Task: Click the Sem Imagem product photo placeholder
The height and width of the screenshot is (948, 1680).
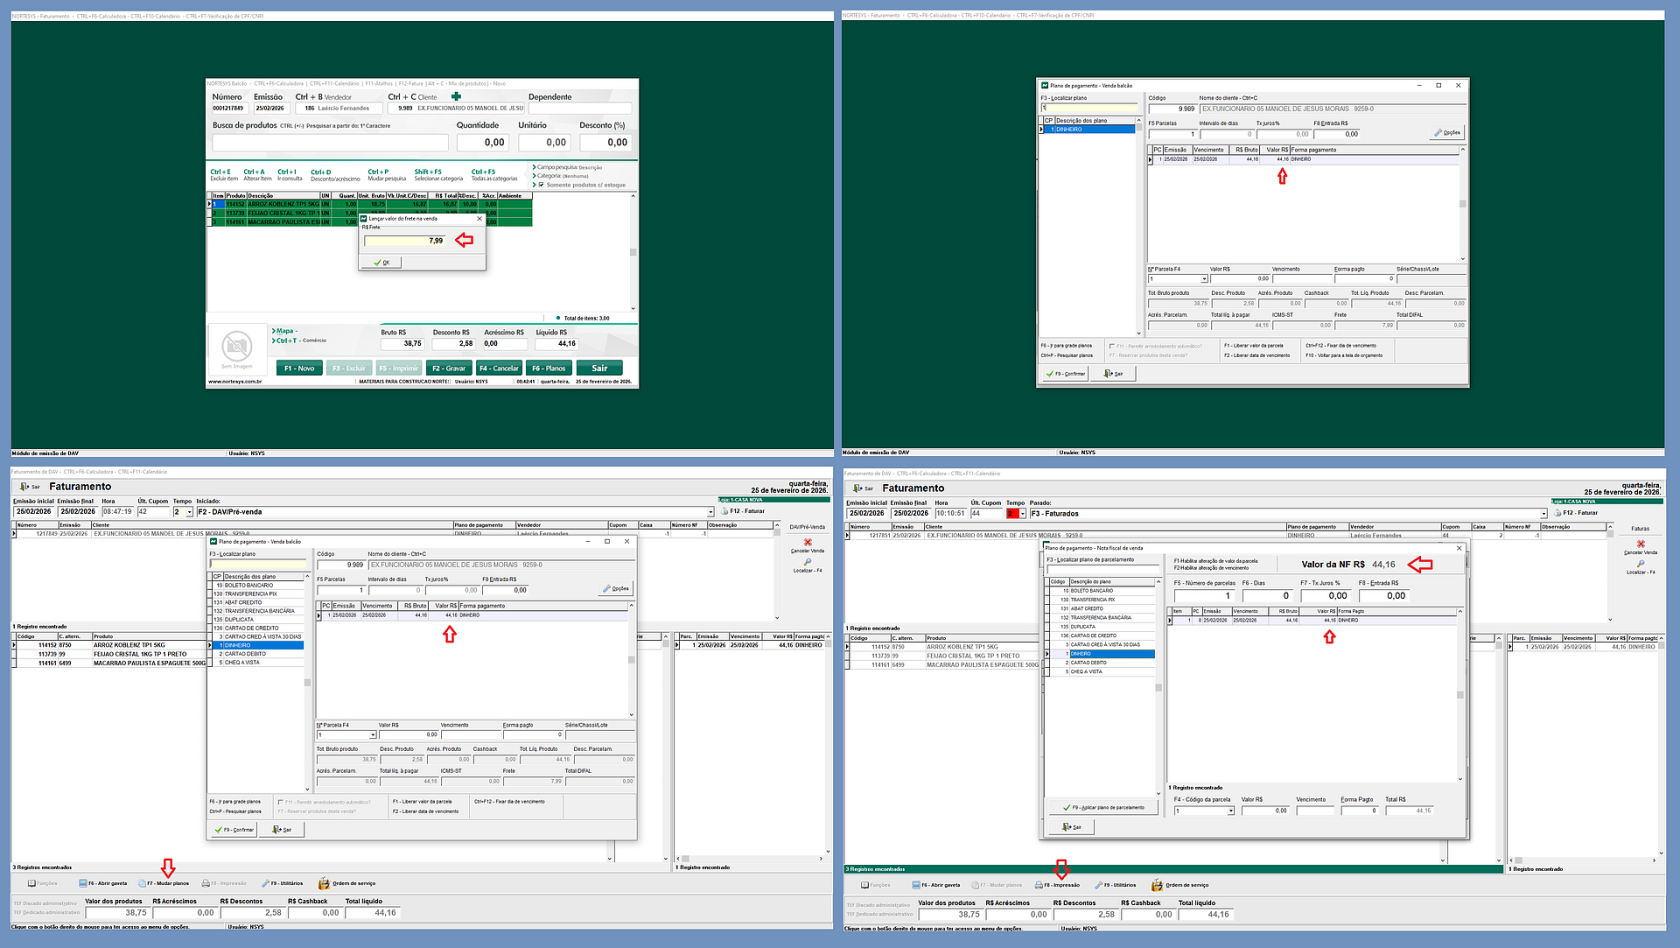Action: tap(237, 347)
